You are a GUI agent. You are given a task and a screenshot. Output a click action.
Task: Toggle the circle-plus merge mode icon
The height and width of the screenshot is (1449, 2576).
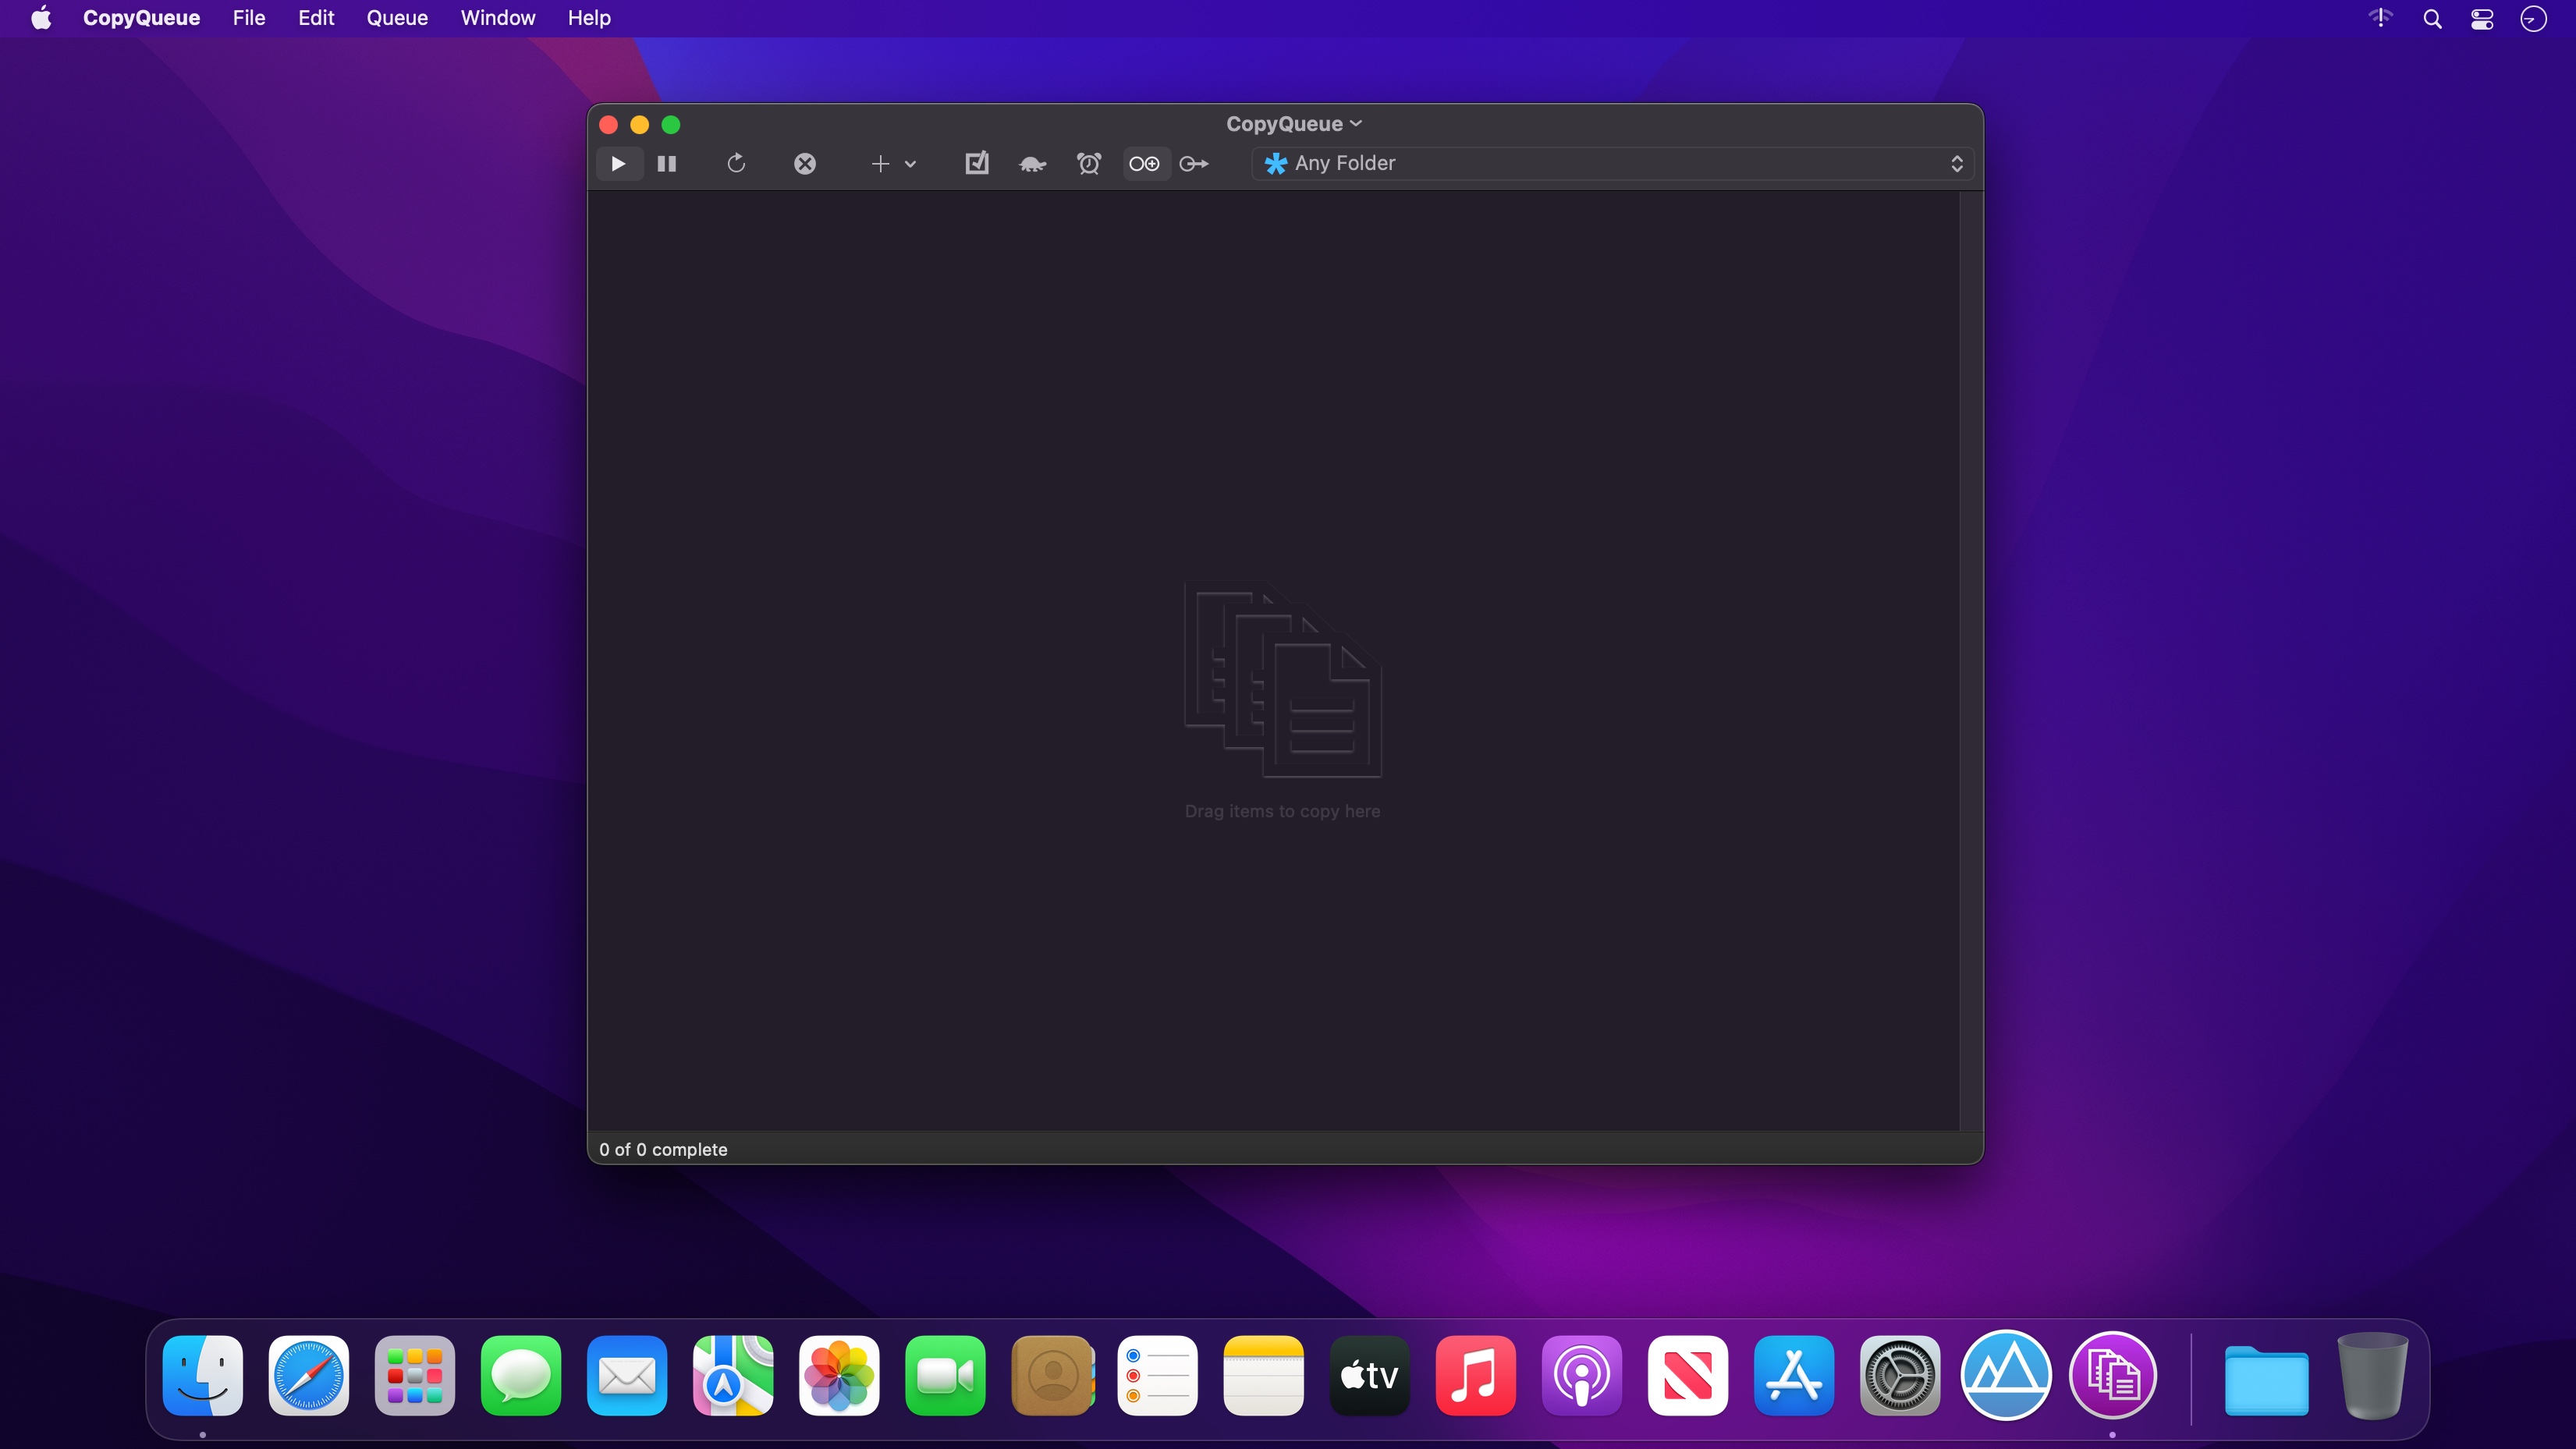[x=1145, y=163]
